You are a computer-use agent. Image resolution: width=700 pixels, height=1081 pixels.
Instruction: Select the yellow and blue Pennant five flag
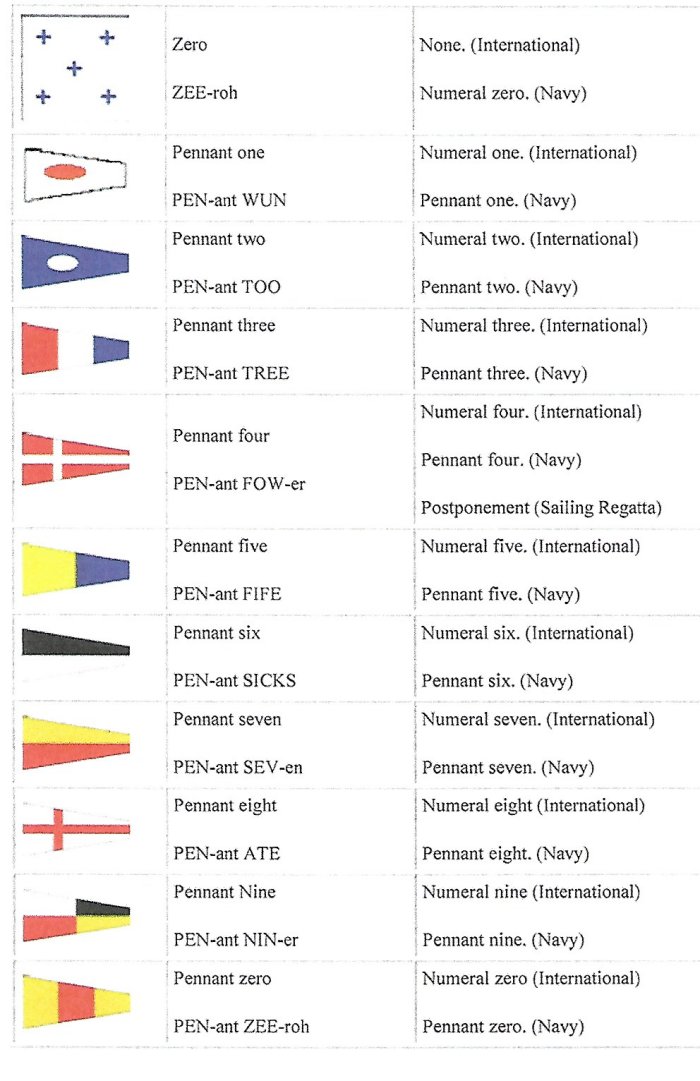pos(75,569)
